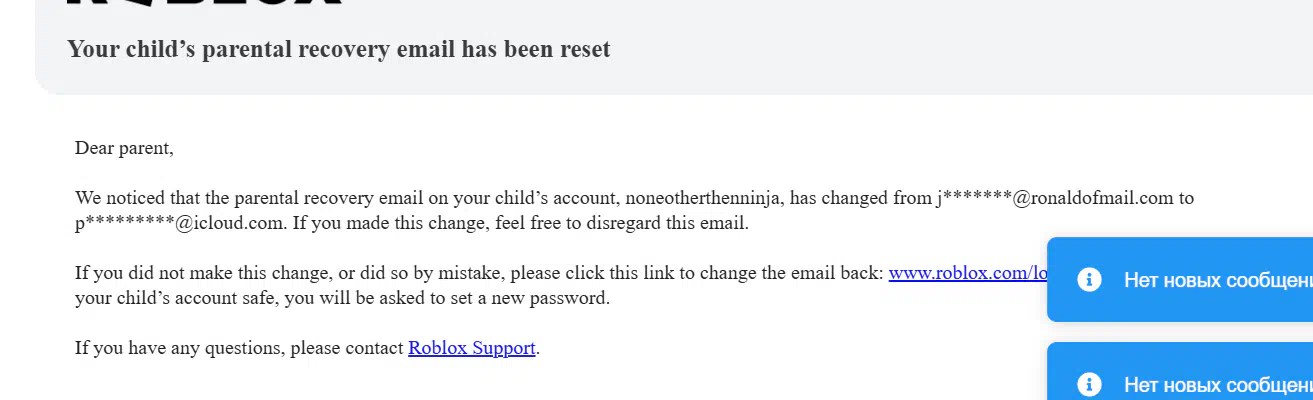The width and height of the screenshot is (1313, 400).
Task: Click the masked ronaldofmail.com email address
Action: click(1054, 198)
